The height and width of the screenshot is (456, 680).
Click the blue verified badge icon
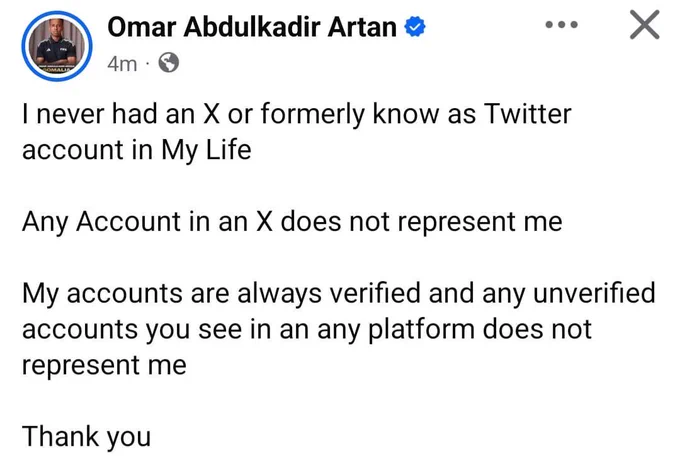(415, 27)
